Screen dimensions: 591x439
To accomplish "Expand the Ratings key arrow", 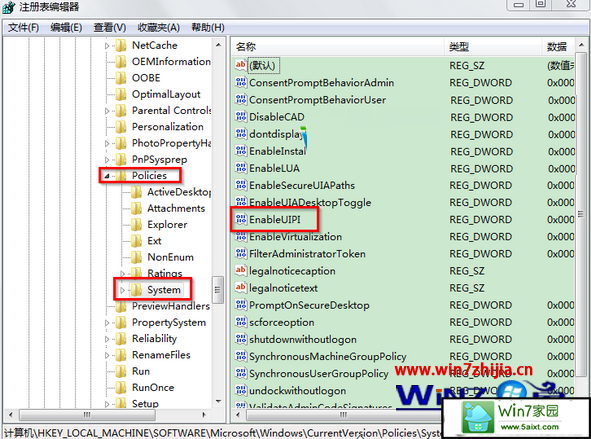I will point(122,273).
